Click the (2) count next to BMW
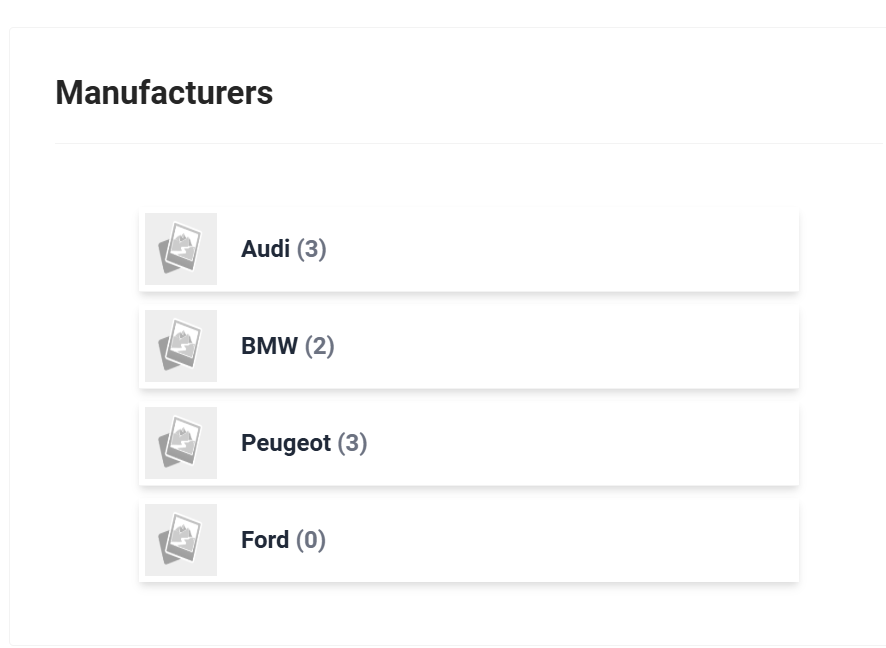The height and width of the screenshot is (648, 886). (x=319, y=346)
